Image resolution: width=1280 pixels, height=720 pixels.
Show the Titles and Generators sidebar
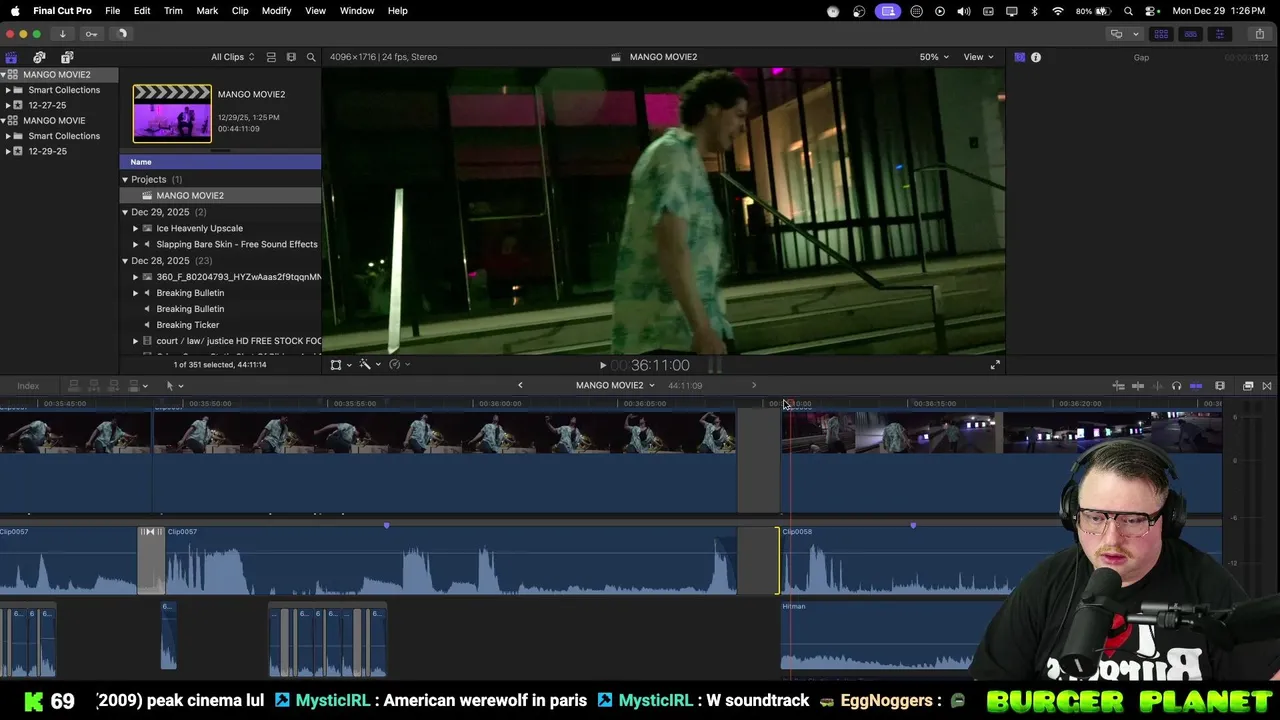67,57
